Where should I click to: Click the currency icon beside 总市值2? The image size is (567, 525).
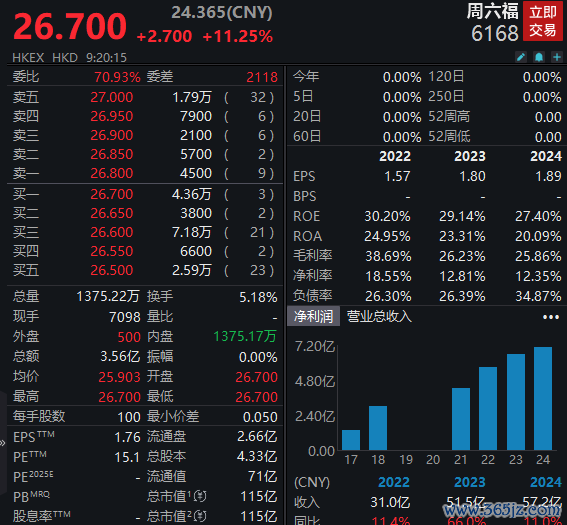click(x=200, y=516)
